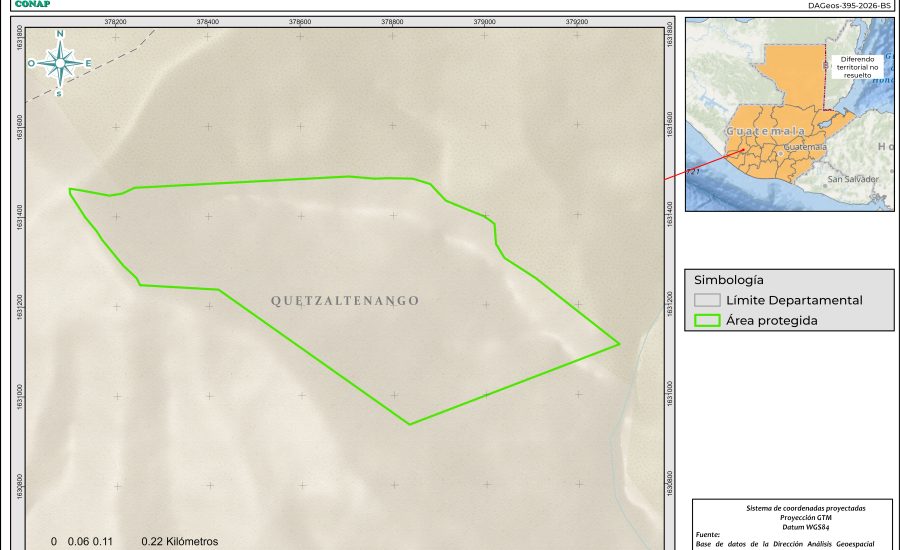The height and width of the screenshot is (550, 900).
Task: Click the QUETZALTENANGO department label
Action: (345, 301)
